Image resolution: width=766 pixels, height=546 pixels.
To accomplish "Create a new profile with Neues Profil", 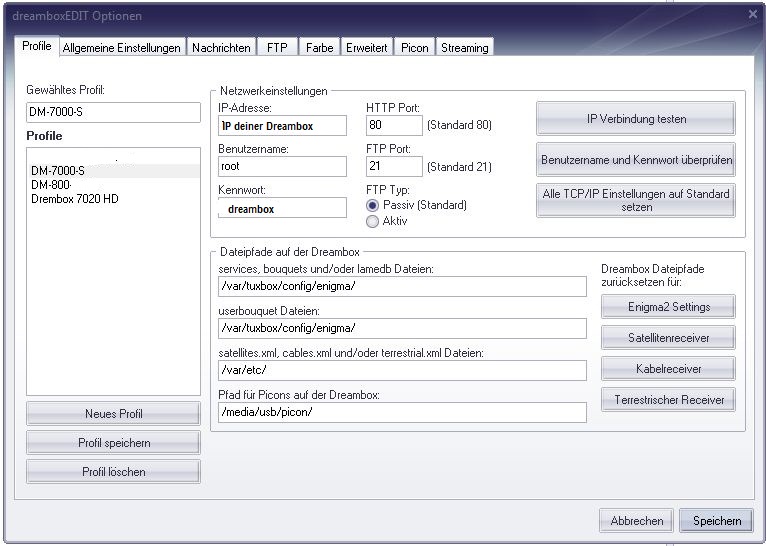I will pos(113,414).
